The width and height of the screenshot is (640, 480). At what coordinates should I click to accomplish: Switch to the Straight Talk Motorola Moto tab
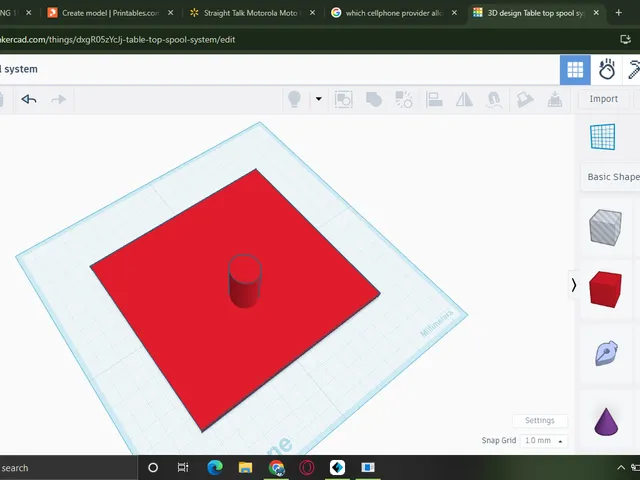click(253, 13)
